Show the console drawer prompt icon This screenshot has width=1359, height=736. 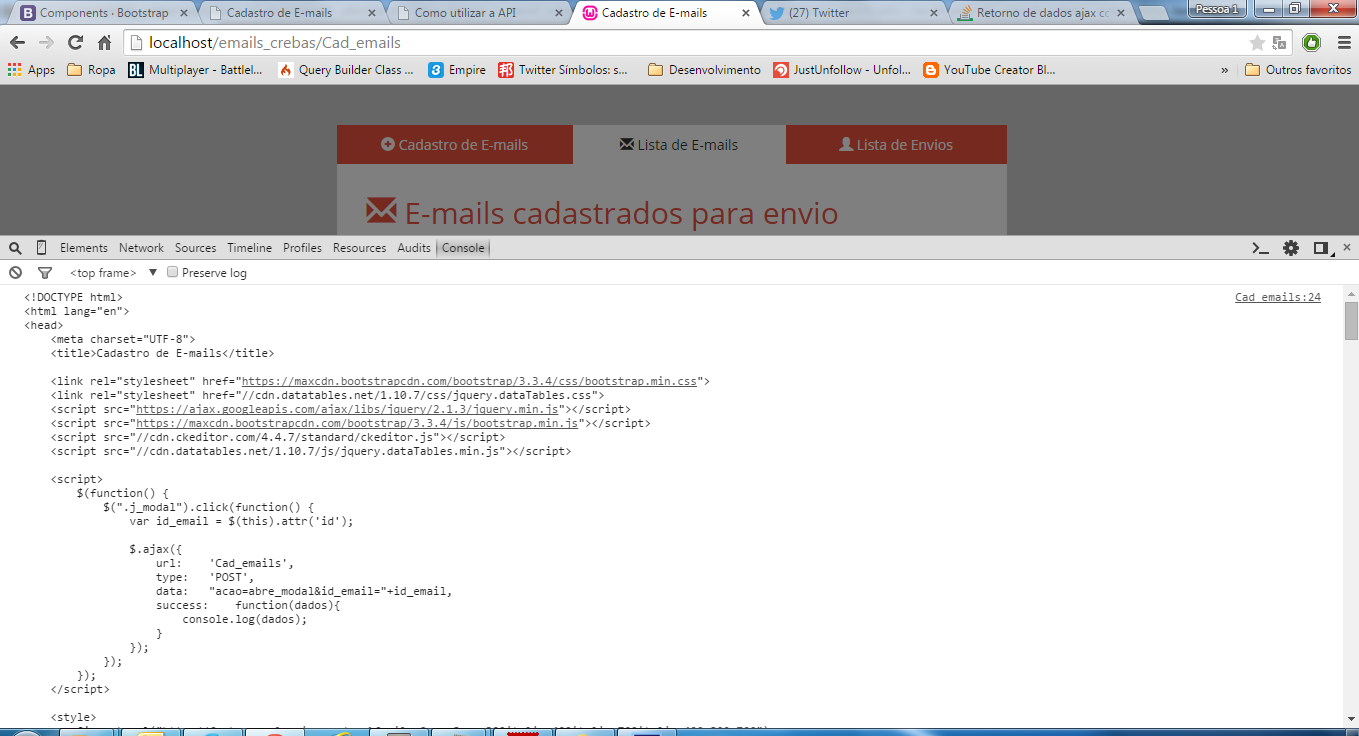click(1261, 248)
